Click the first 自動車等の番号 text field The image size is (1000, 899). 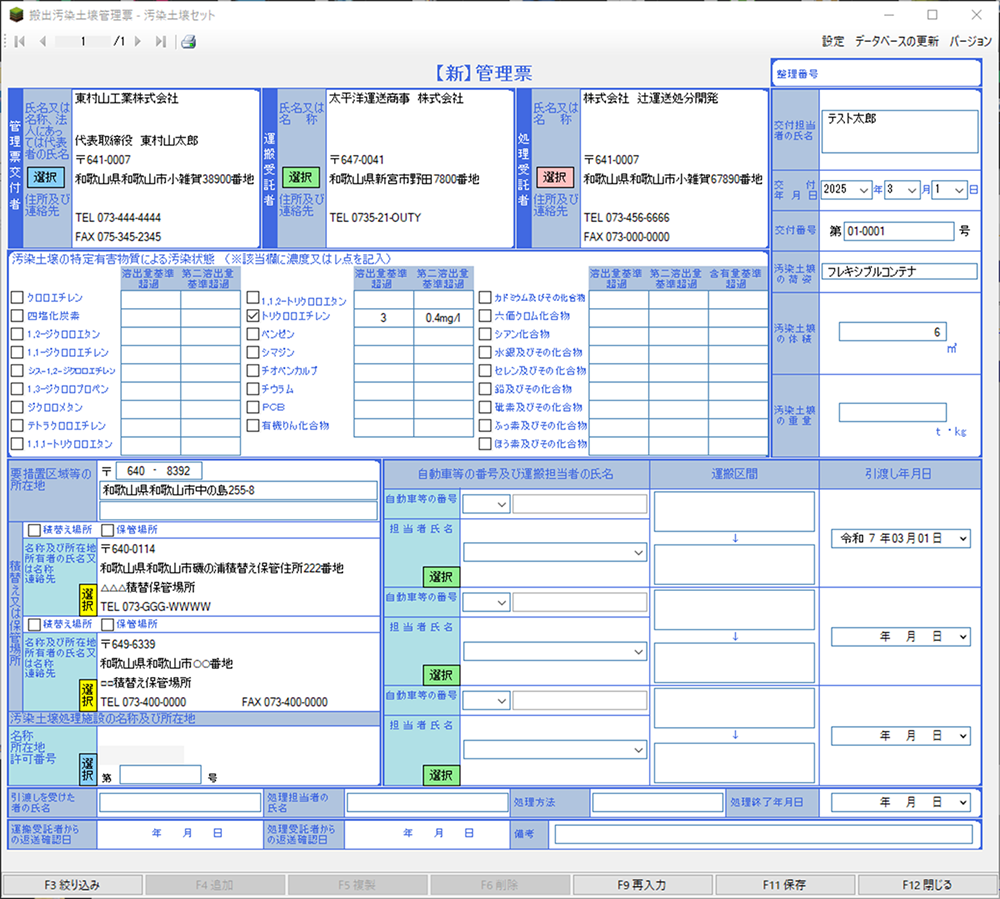pos(579,504)
